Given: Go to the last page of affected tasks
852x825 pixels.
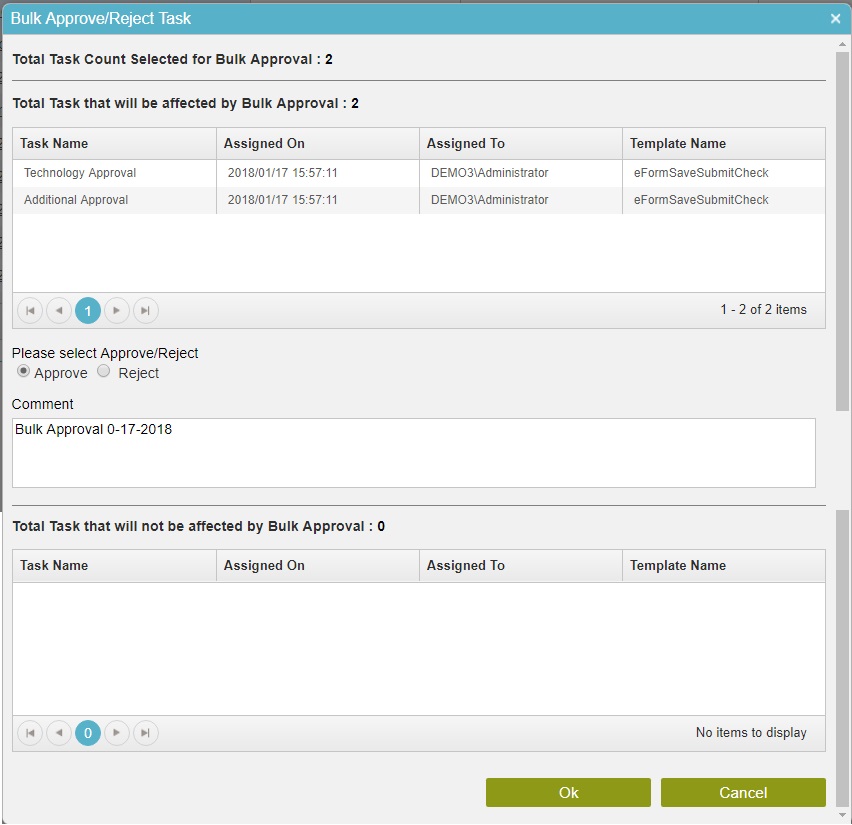Looking at the screenshot, I should point(145,310).
